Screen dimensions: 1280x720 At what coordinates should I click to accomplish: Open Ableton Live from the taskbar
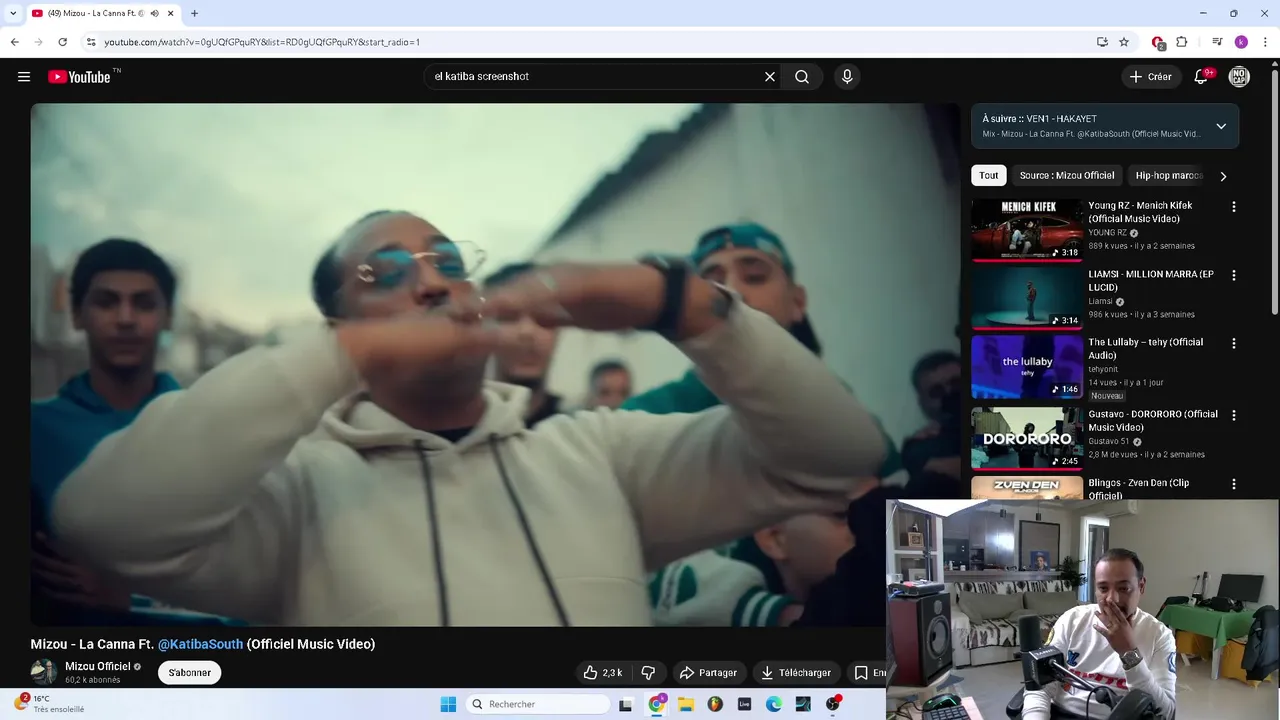tap(744, 704)
